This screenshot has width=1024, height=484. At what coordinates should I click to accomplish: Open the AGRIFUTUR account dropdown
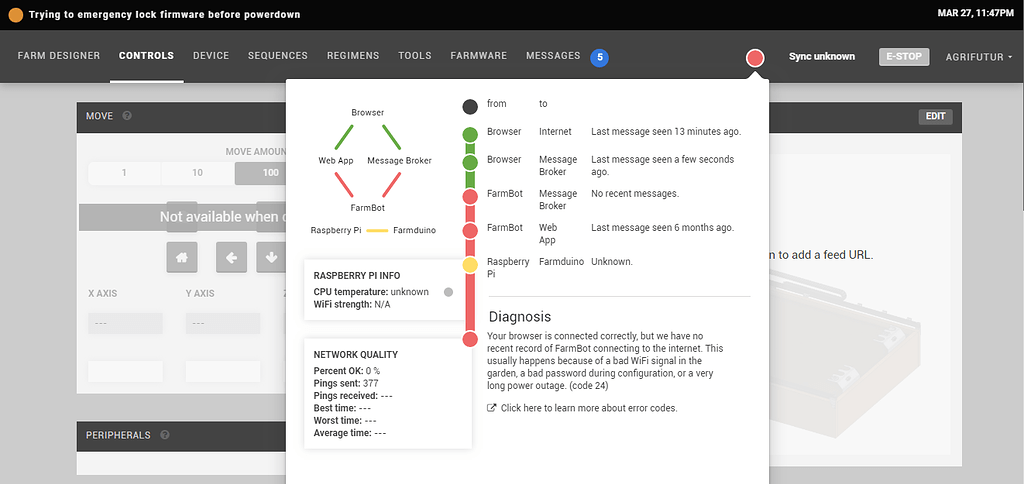[x=979, y=57]
